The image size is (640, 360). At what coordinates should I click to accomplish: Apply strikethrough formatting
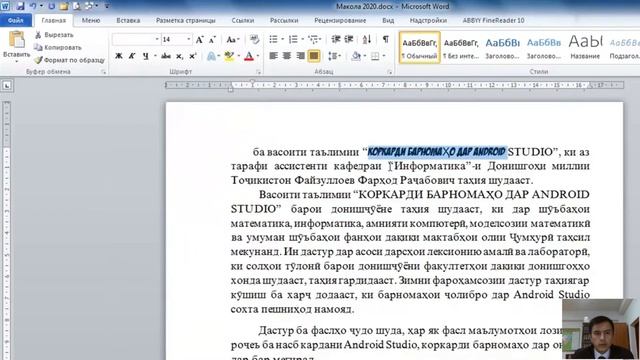(166, 56)
